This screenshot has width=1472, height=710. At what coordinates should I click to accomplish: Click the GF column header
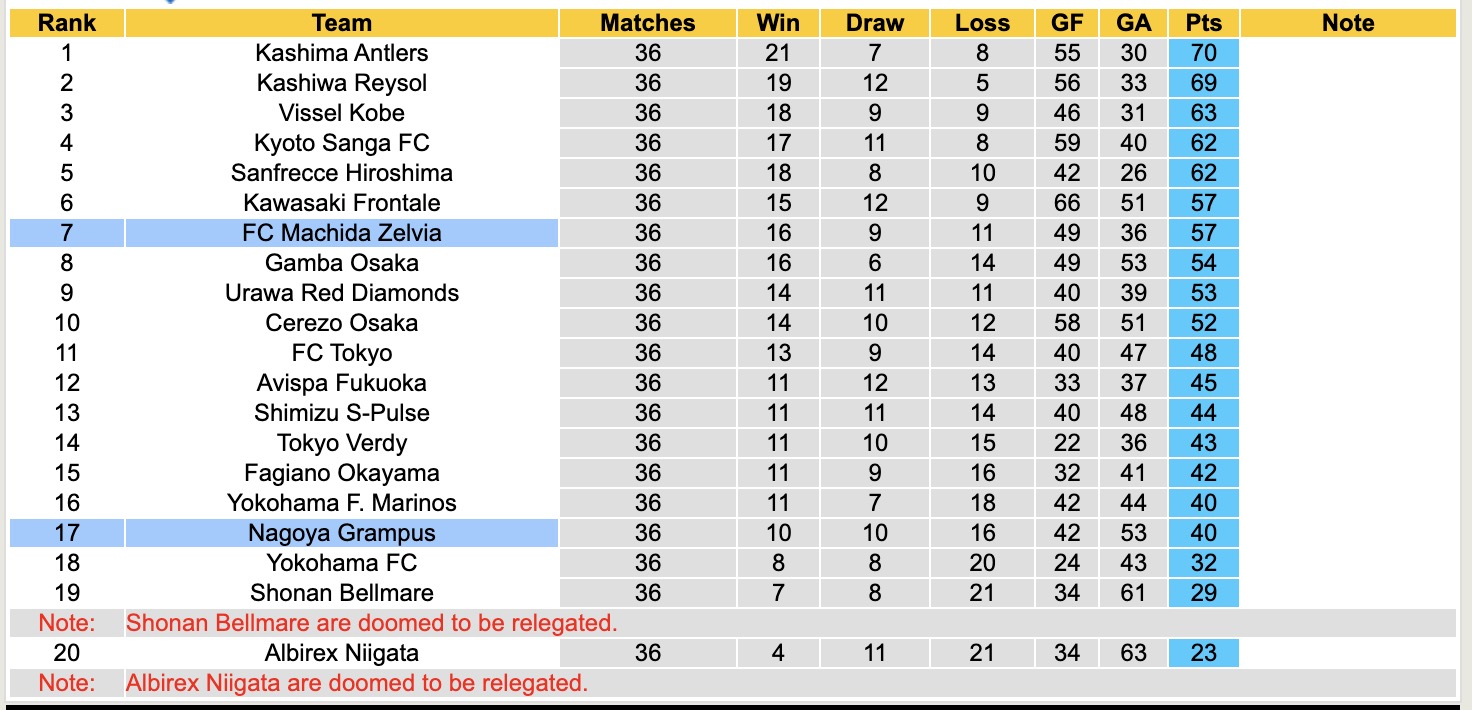1067,23
